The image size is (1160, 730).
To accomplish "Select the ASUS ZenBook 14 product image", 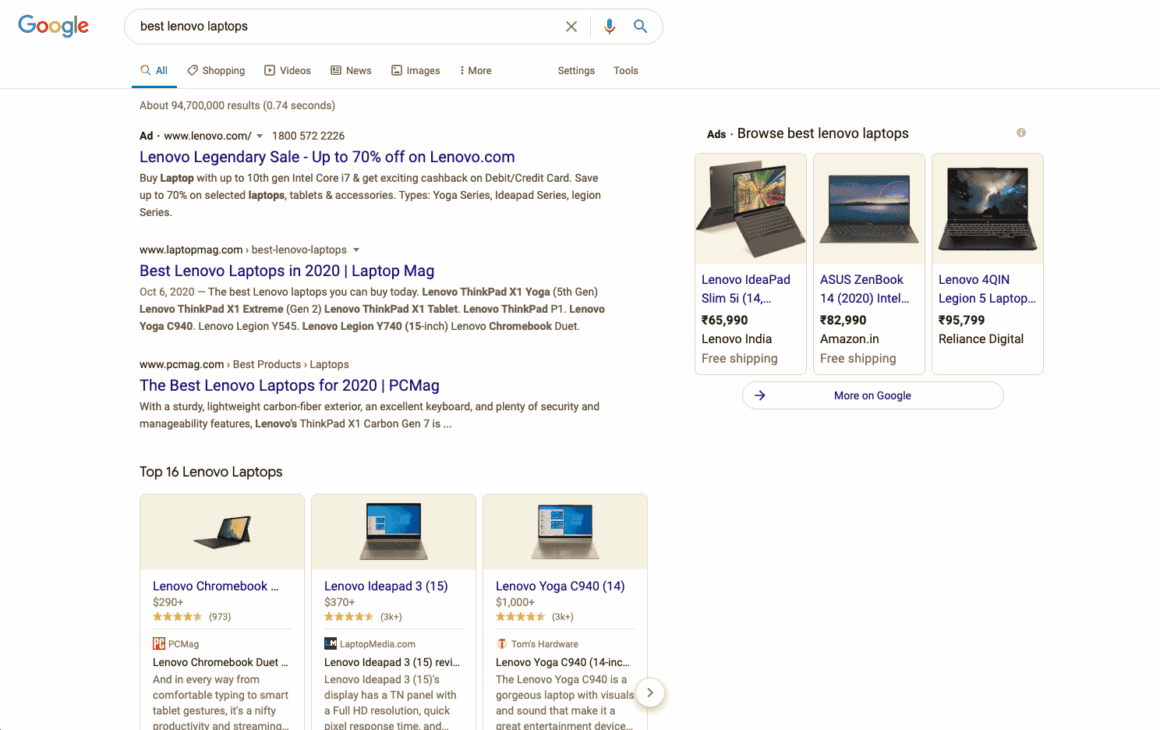I will pyautogui.click(x=868, y=209).
